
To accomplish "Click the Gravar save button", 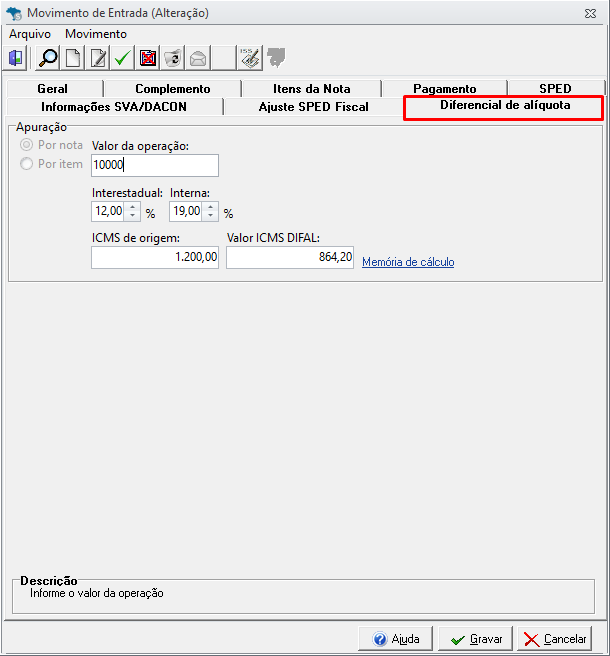I will coord(476,639).
